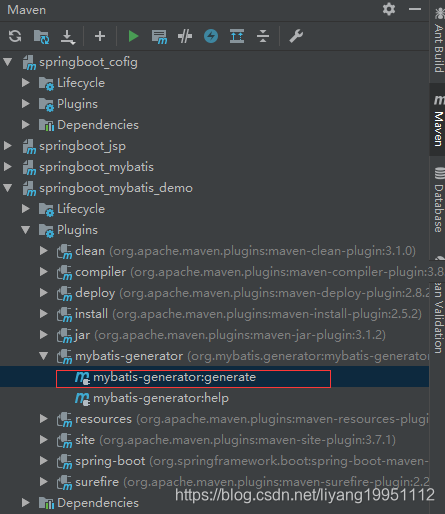Viewport: 445px width, 514px height.
Task: Click generate goal m icon
Action: [82, 378]
